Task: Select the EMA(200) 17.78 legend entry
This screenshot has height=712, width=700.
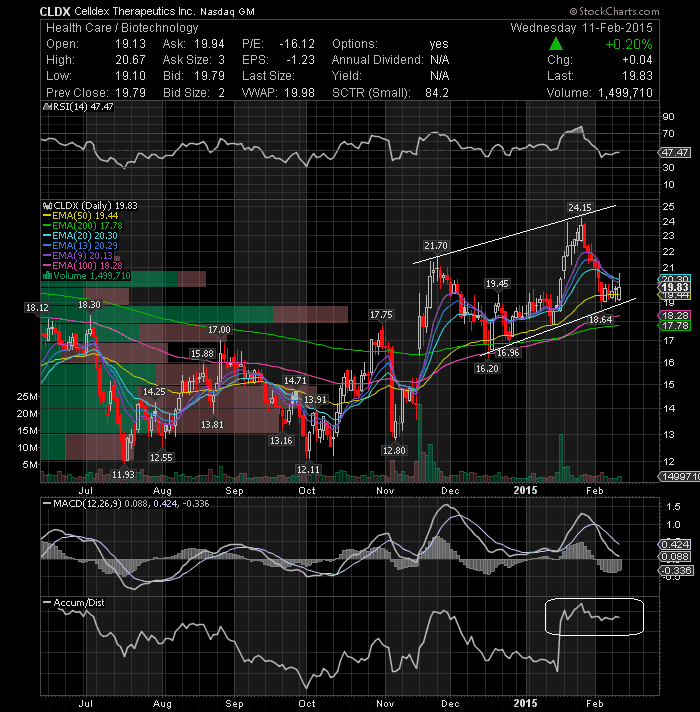Action: (83, 226)
